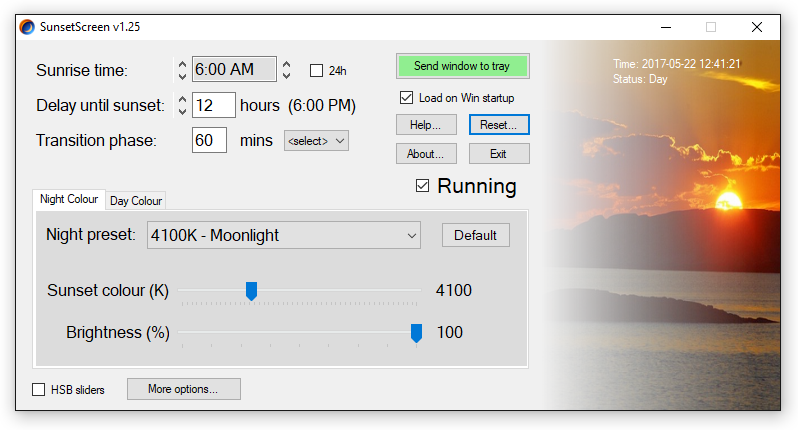798x430 pixels.
Task: Uncheck Load on Win startup
Action: click(406, 98)
